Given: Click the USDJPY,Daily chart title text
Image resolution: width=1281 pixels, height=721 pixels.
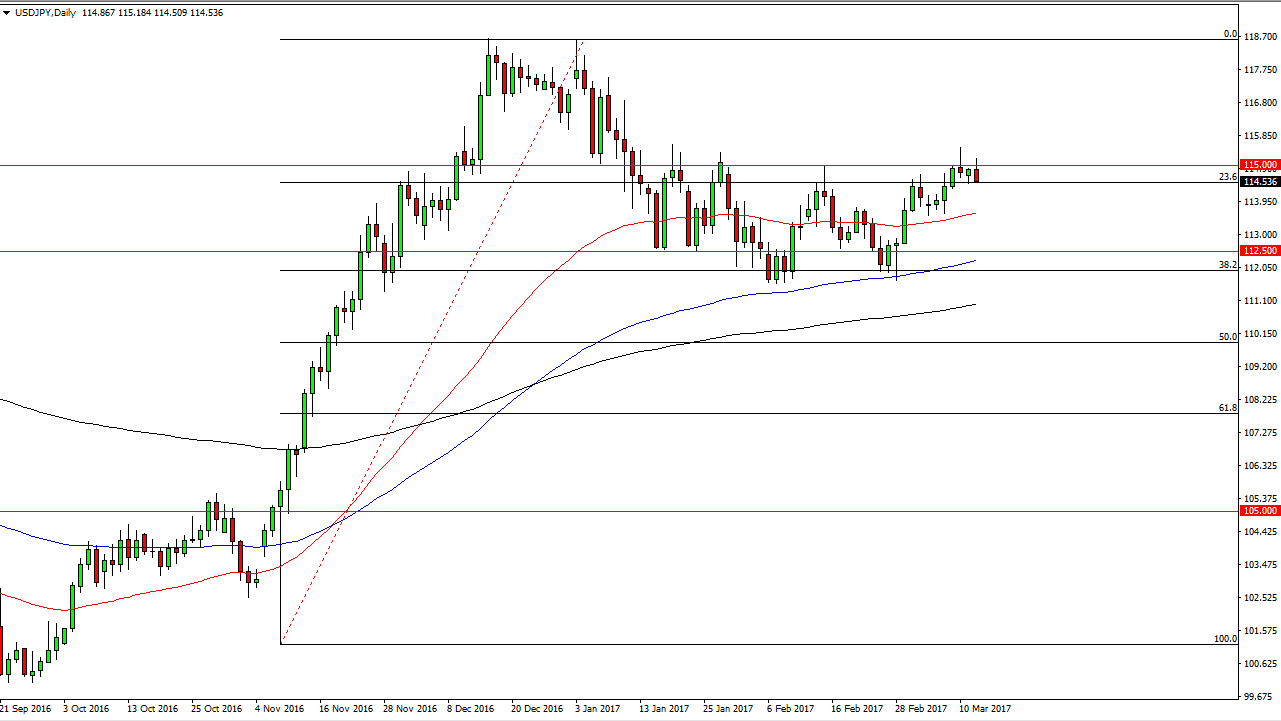Looking at the screenshot, I should pos(46,13).
